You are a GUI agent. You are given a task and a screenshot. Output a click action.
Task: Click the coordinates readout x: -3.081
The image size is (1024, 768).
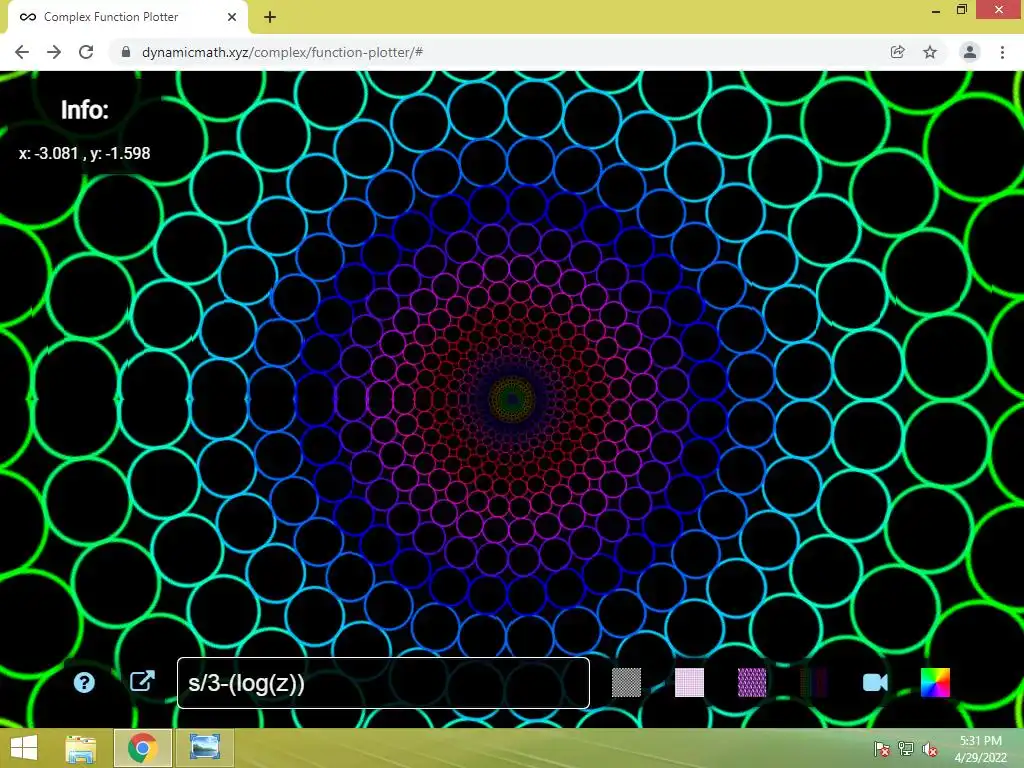tap(84, 153)
